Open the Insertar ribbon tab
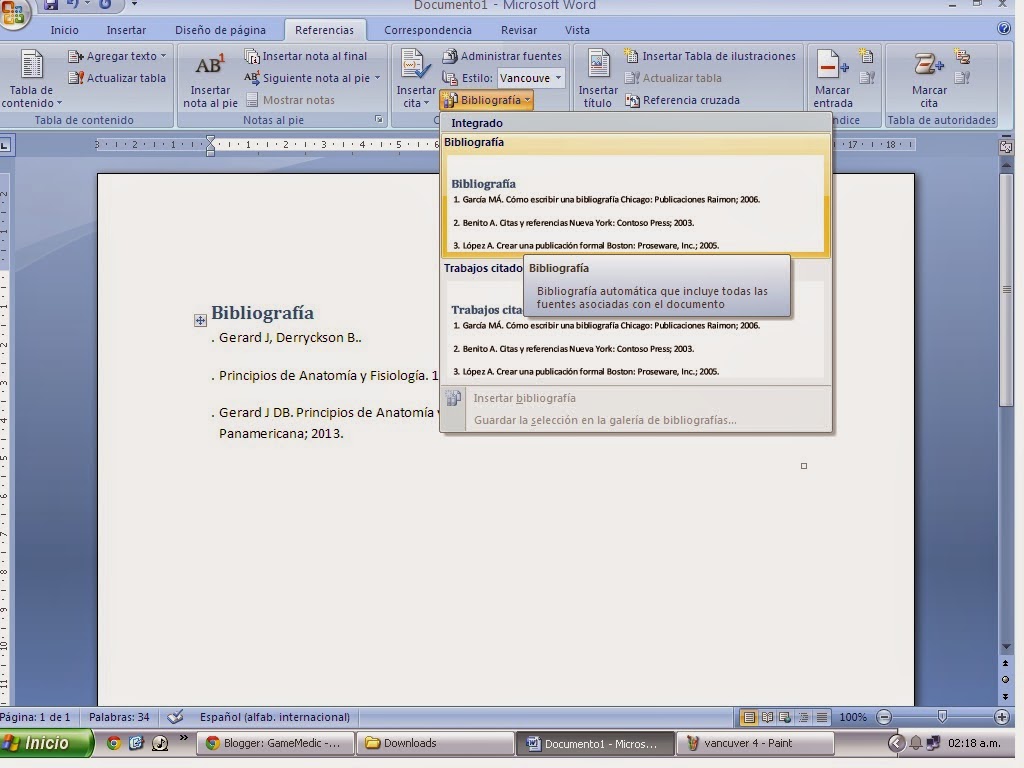 (126, 30)
